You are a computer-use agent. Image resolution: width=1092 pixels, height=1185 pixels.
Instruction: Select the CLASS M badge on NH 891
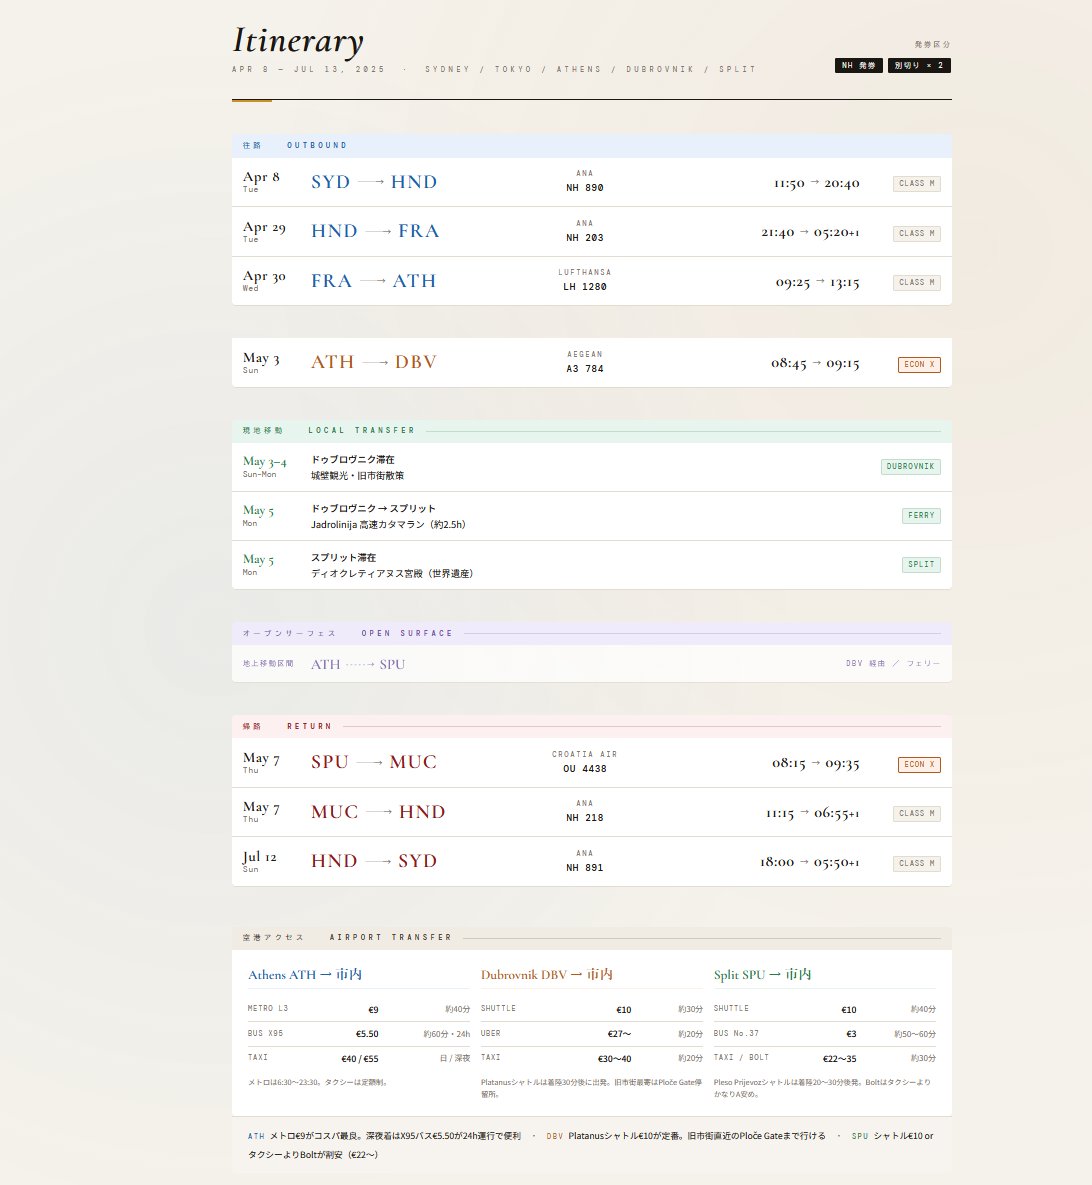[916, 862]
